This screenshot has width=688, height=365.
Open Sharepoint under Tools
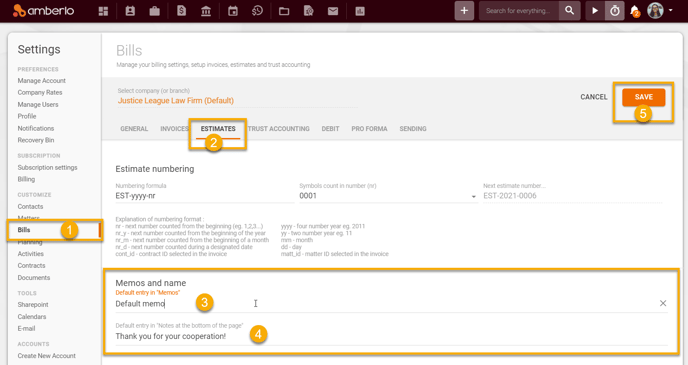coord(33,304)
